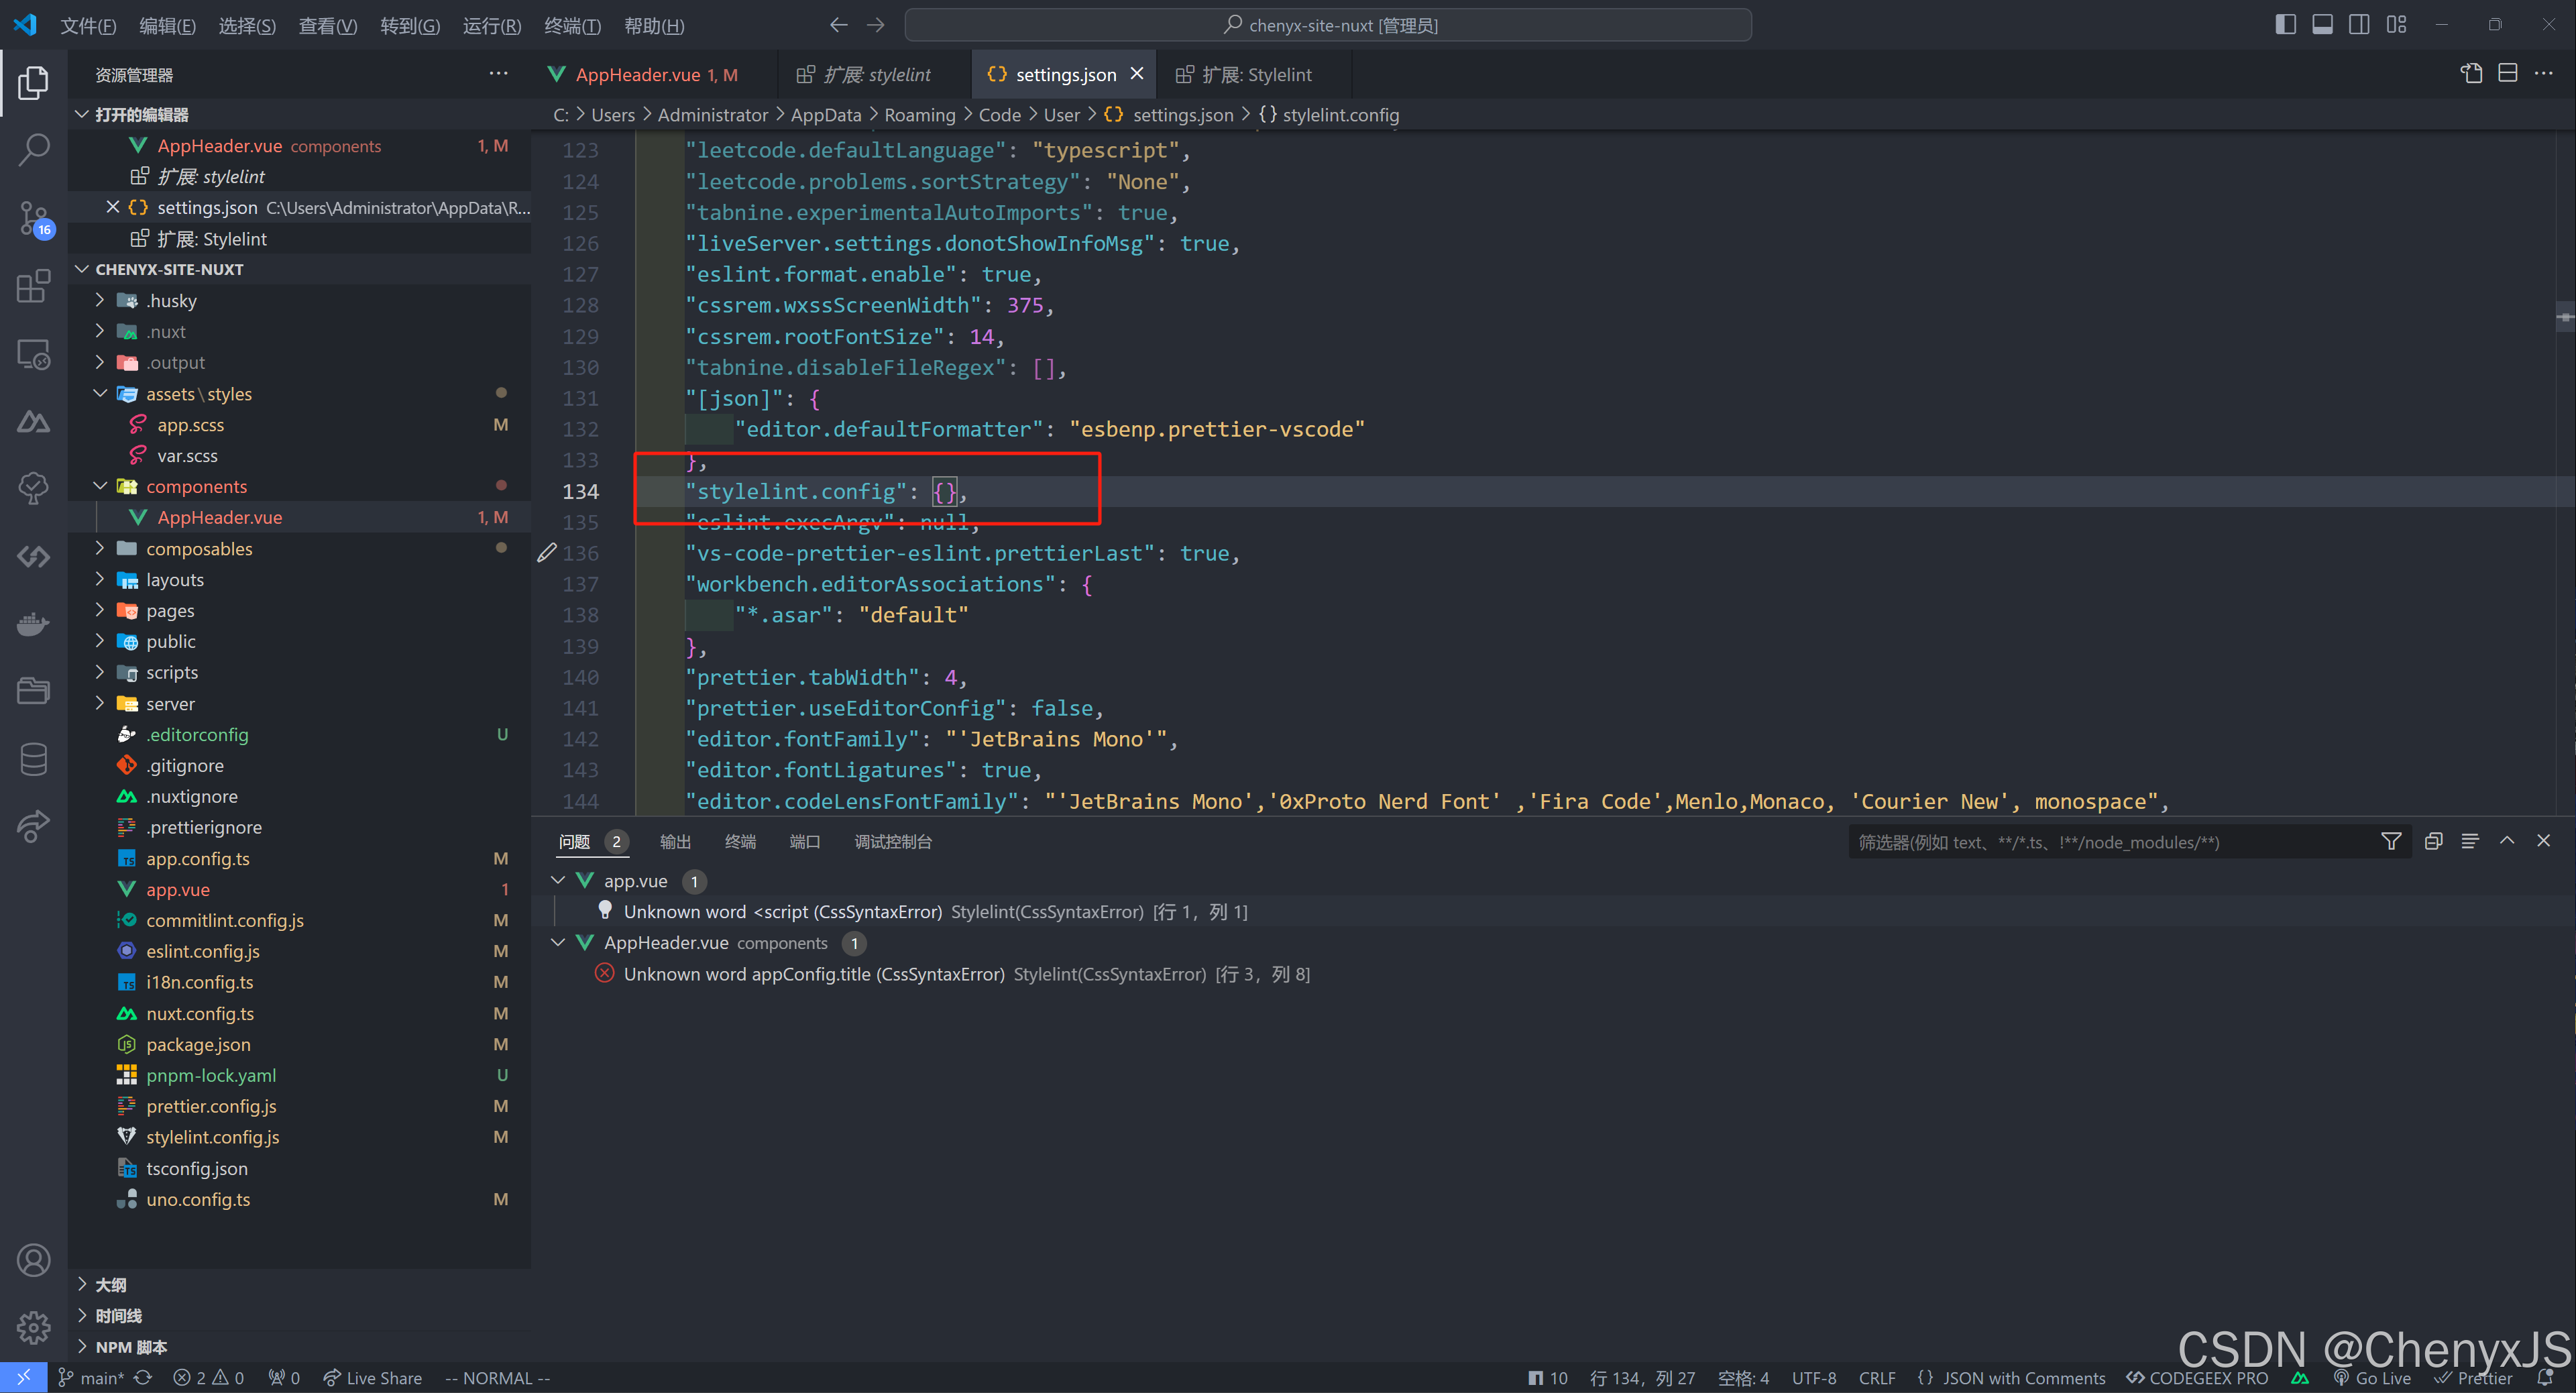Screen dimensions: 2576x1393
Task: Click the Prettier status bar indicator
Action: [x=2482, y=1377]
